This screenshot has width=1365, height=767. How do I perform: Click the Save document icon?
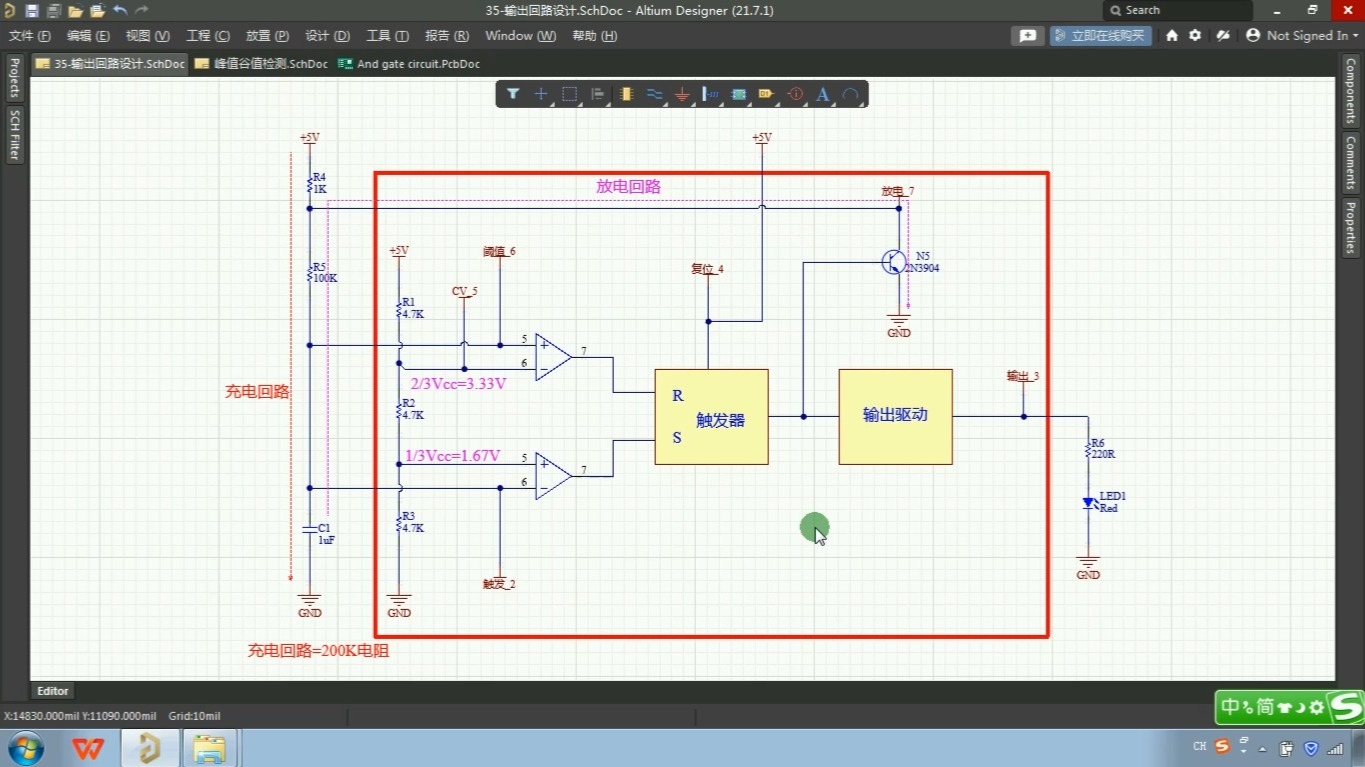[31, 10]
